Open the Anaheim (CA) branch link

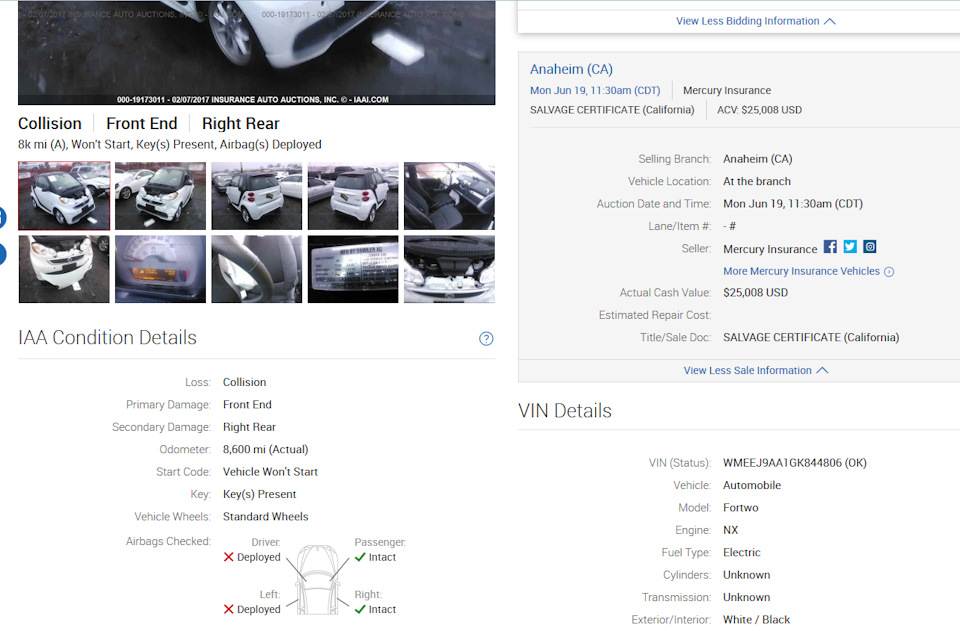(x=571, y=69)
